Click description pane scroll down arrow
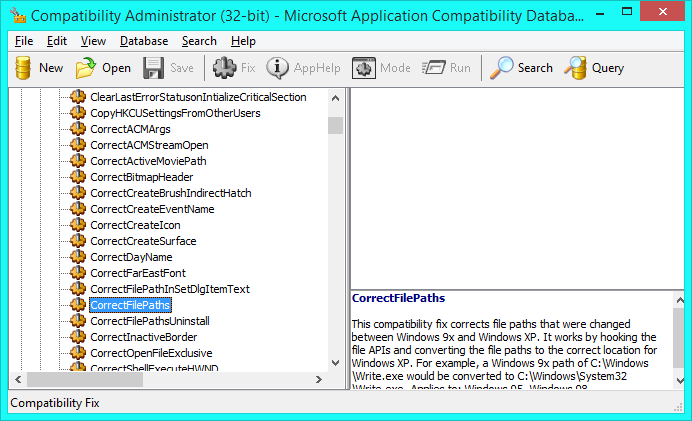692x421 pixels. click(680, 380)
